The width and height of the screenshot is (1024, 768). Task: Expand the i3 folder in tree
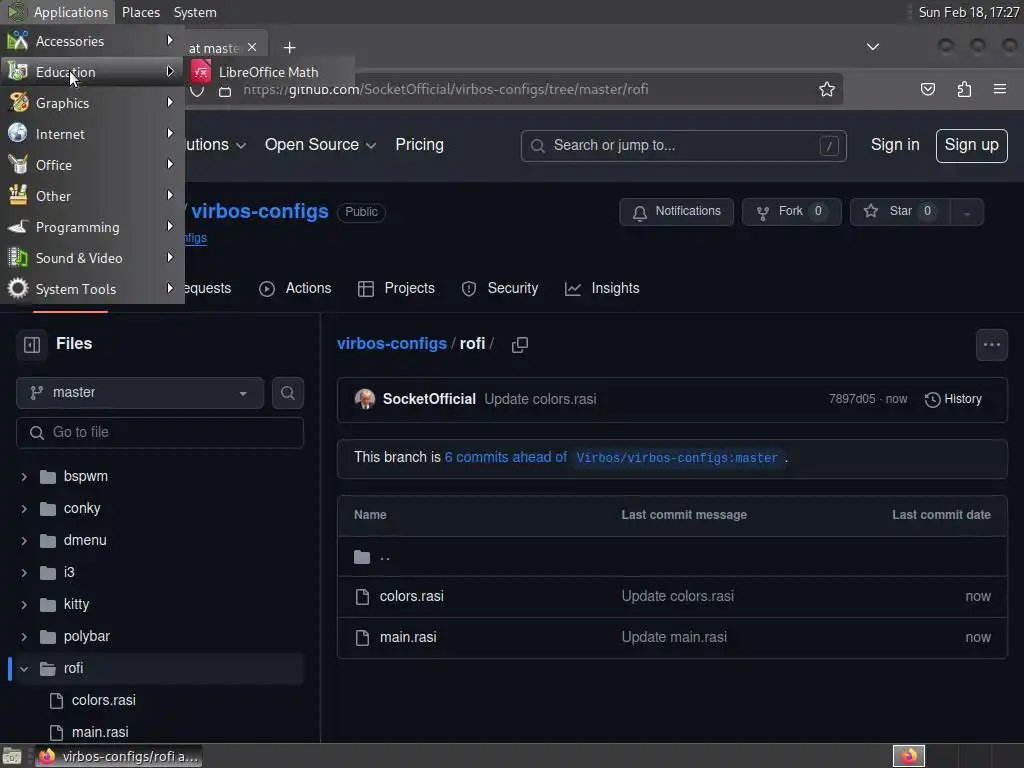point(24,573)
